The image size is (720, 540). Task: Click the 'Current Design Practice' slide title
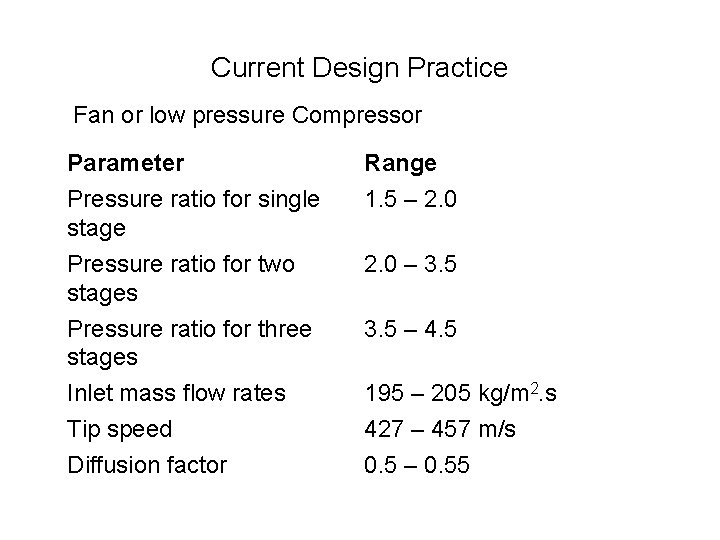point(359,68)
